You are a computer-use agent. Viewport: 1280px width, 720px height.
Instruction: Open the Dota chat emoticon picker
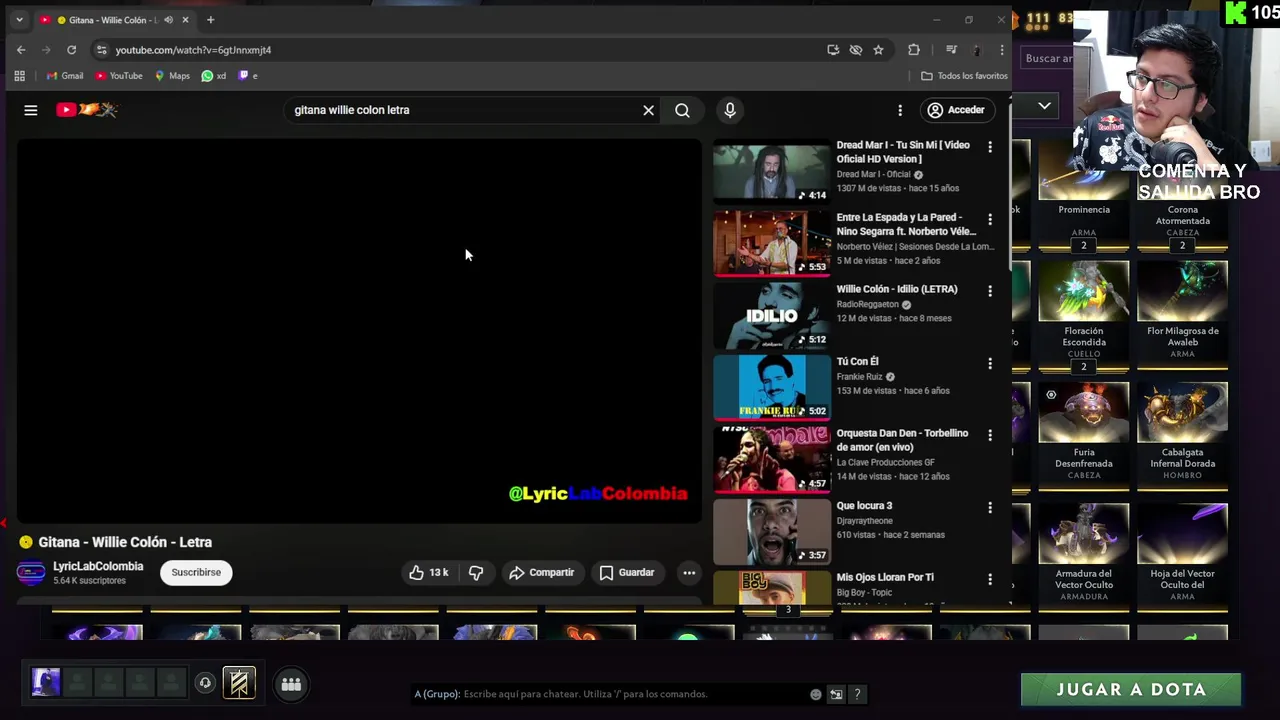point(816,694)
